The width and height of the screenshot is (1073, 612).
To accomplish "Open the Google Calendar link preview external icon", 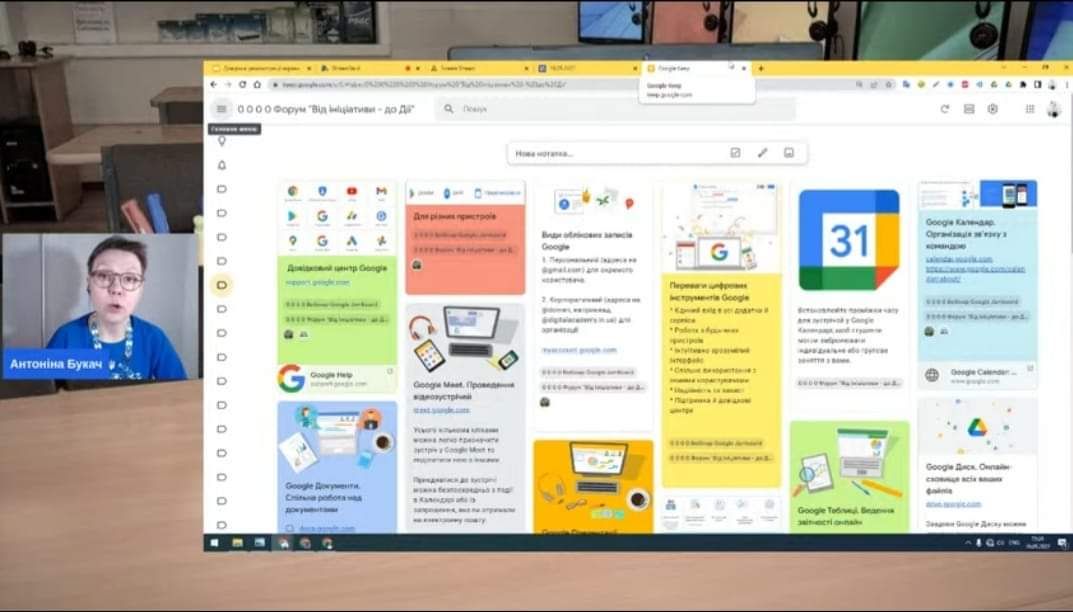I will click(1030, 369).
